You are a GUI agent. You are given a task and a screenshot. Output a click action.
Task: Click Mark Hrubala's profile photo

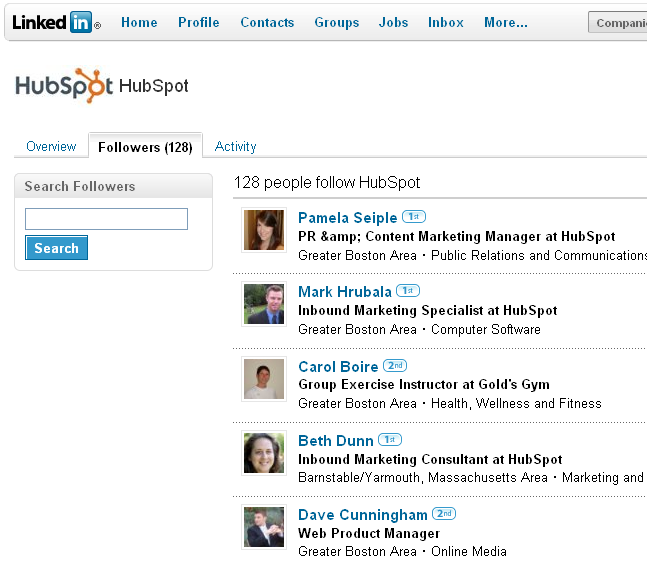264,304
